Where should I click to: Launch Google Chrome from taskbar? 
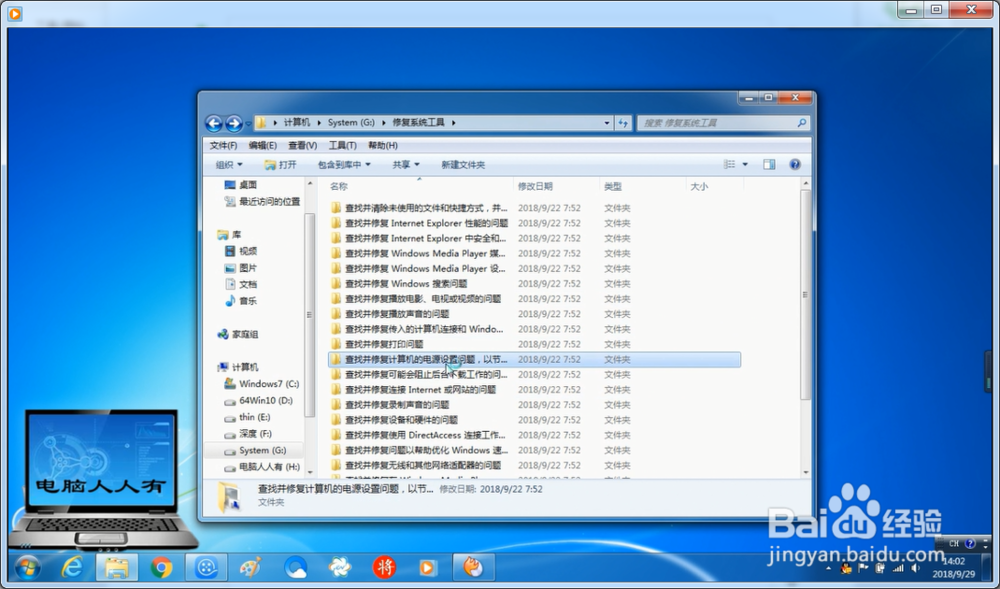coord(161,567)
